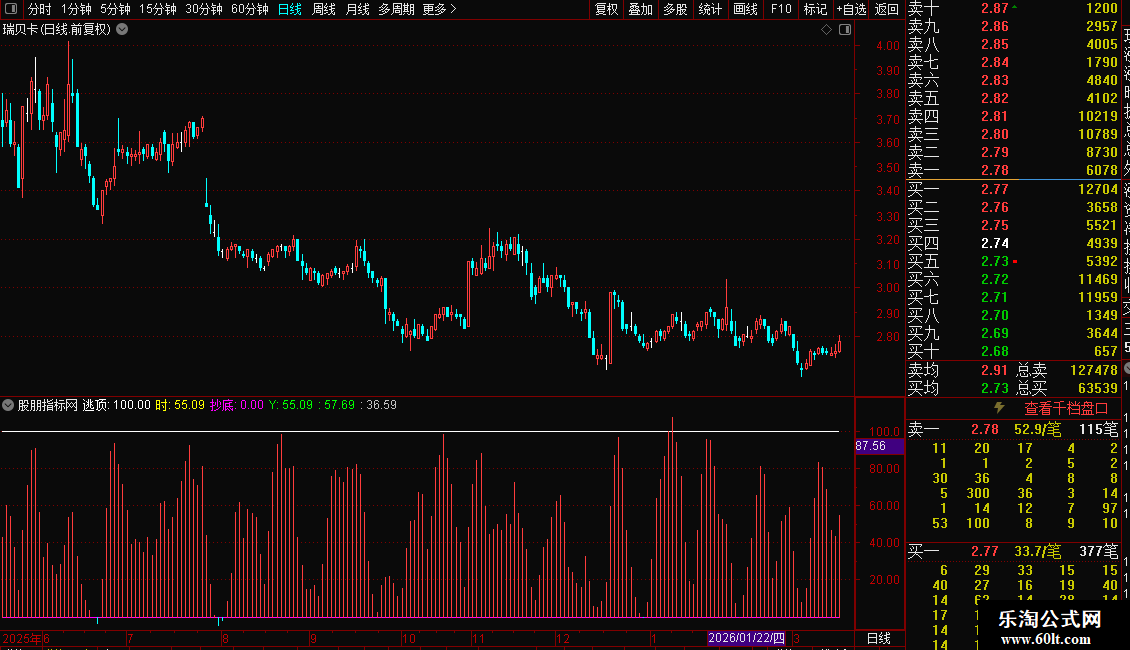The width and height of the screenshot is (1130, 650).
Task: Switch to 月线 monthly chart
Action: (357, 9)
